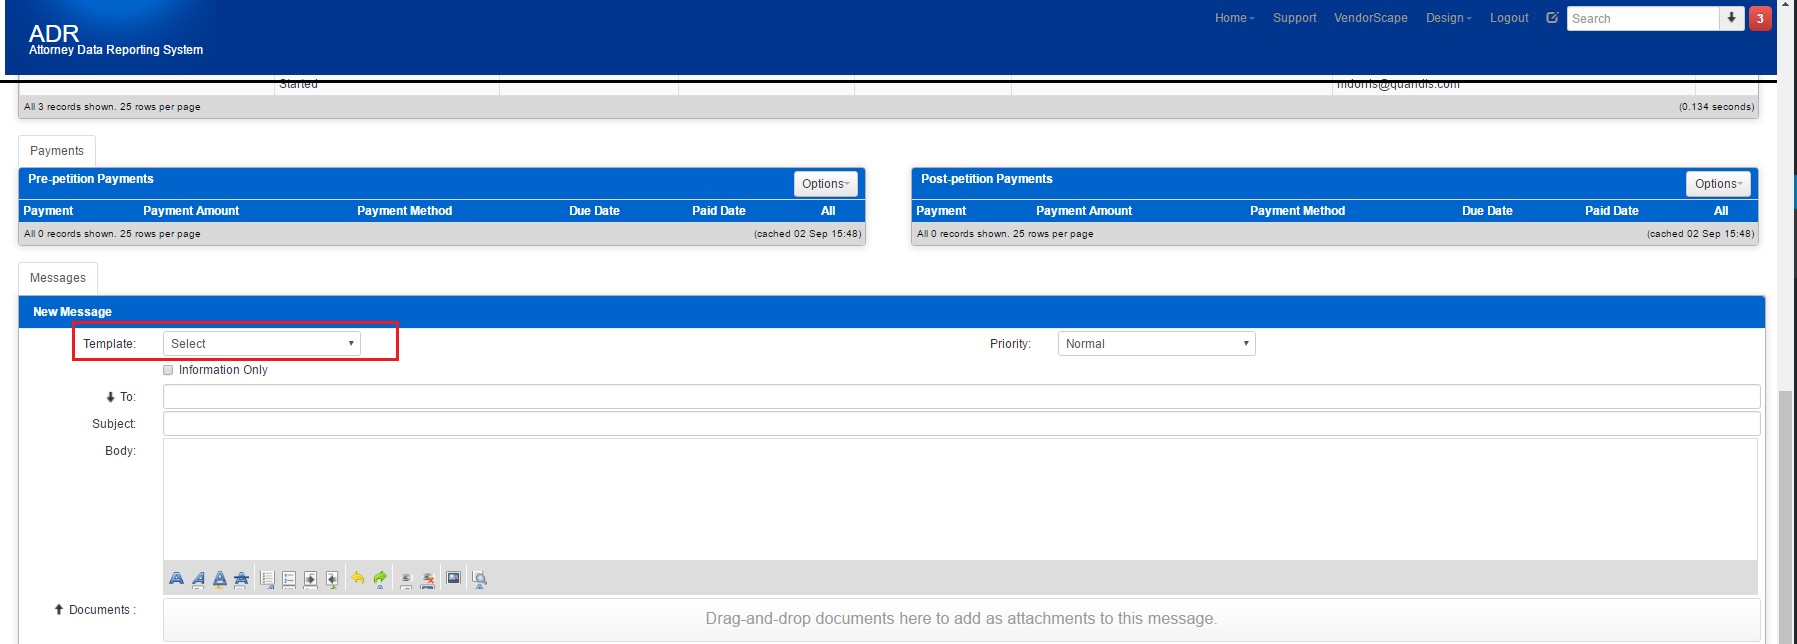1797x644 pixels.
Task: Click Logout in top navigation
Action: [x=1509, y=18]
